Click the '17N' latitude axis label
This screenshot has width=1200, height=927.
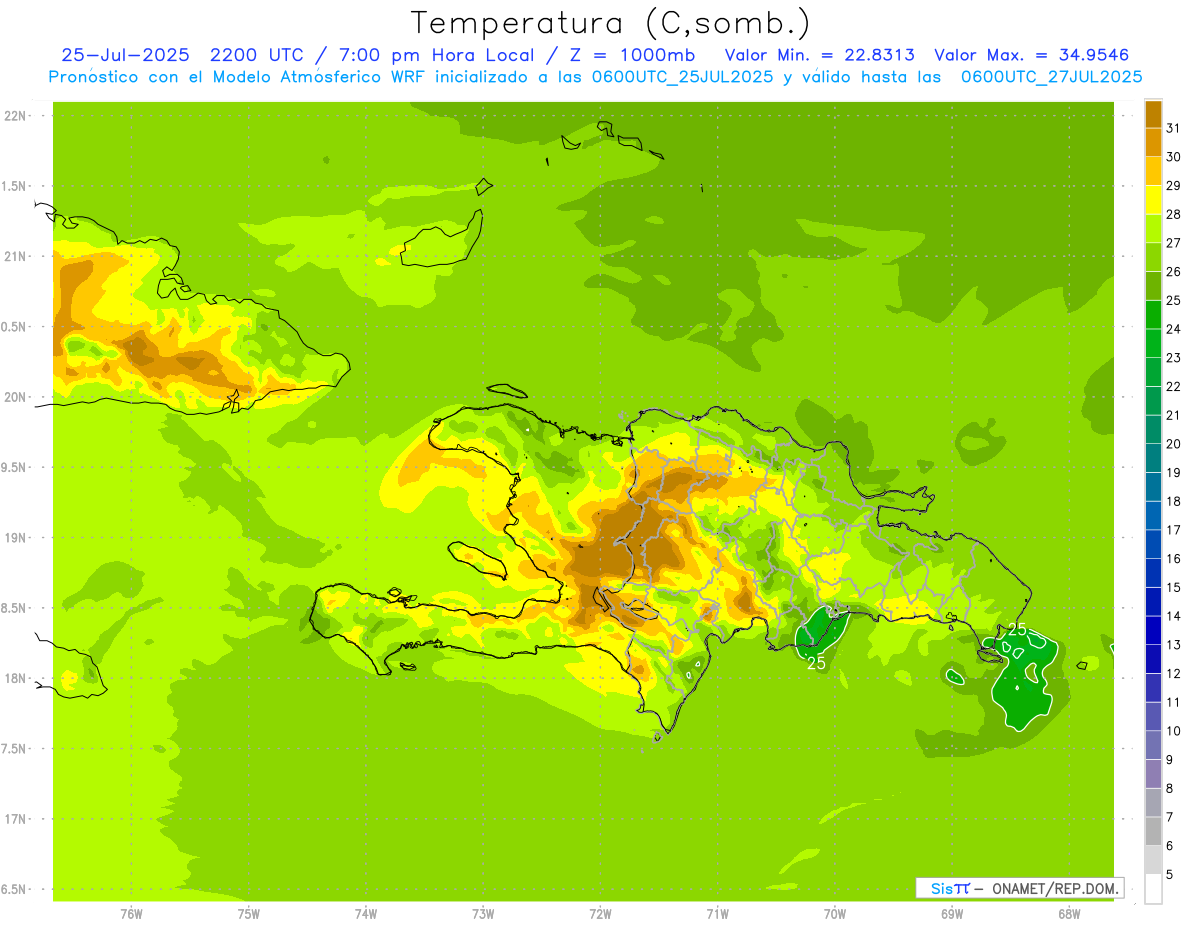point(14,820)
